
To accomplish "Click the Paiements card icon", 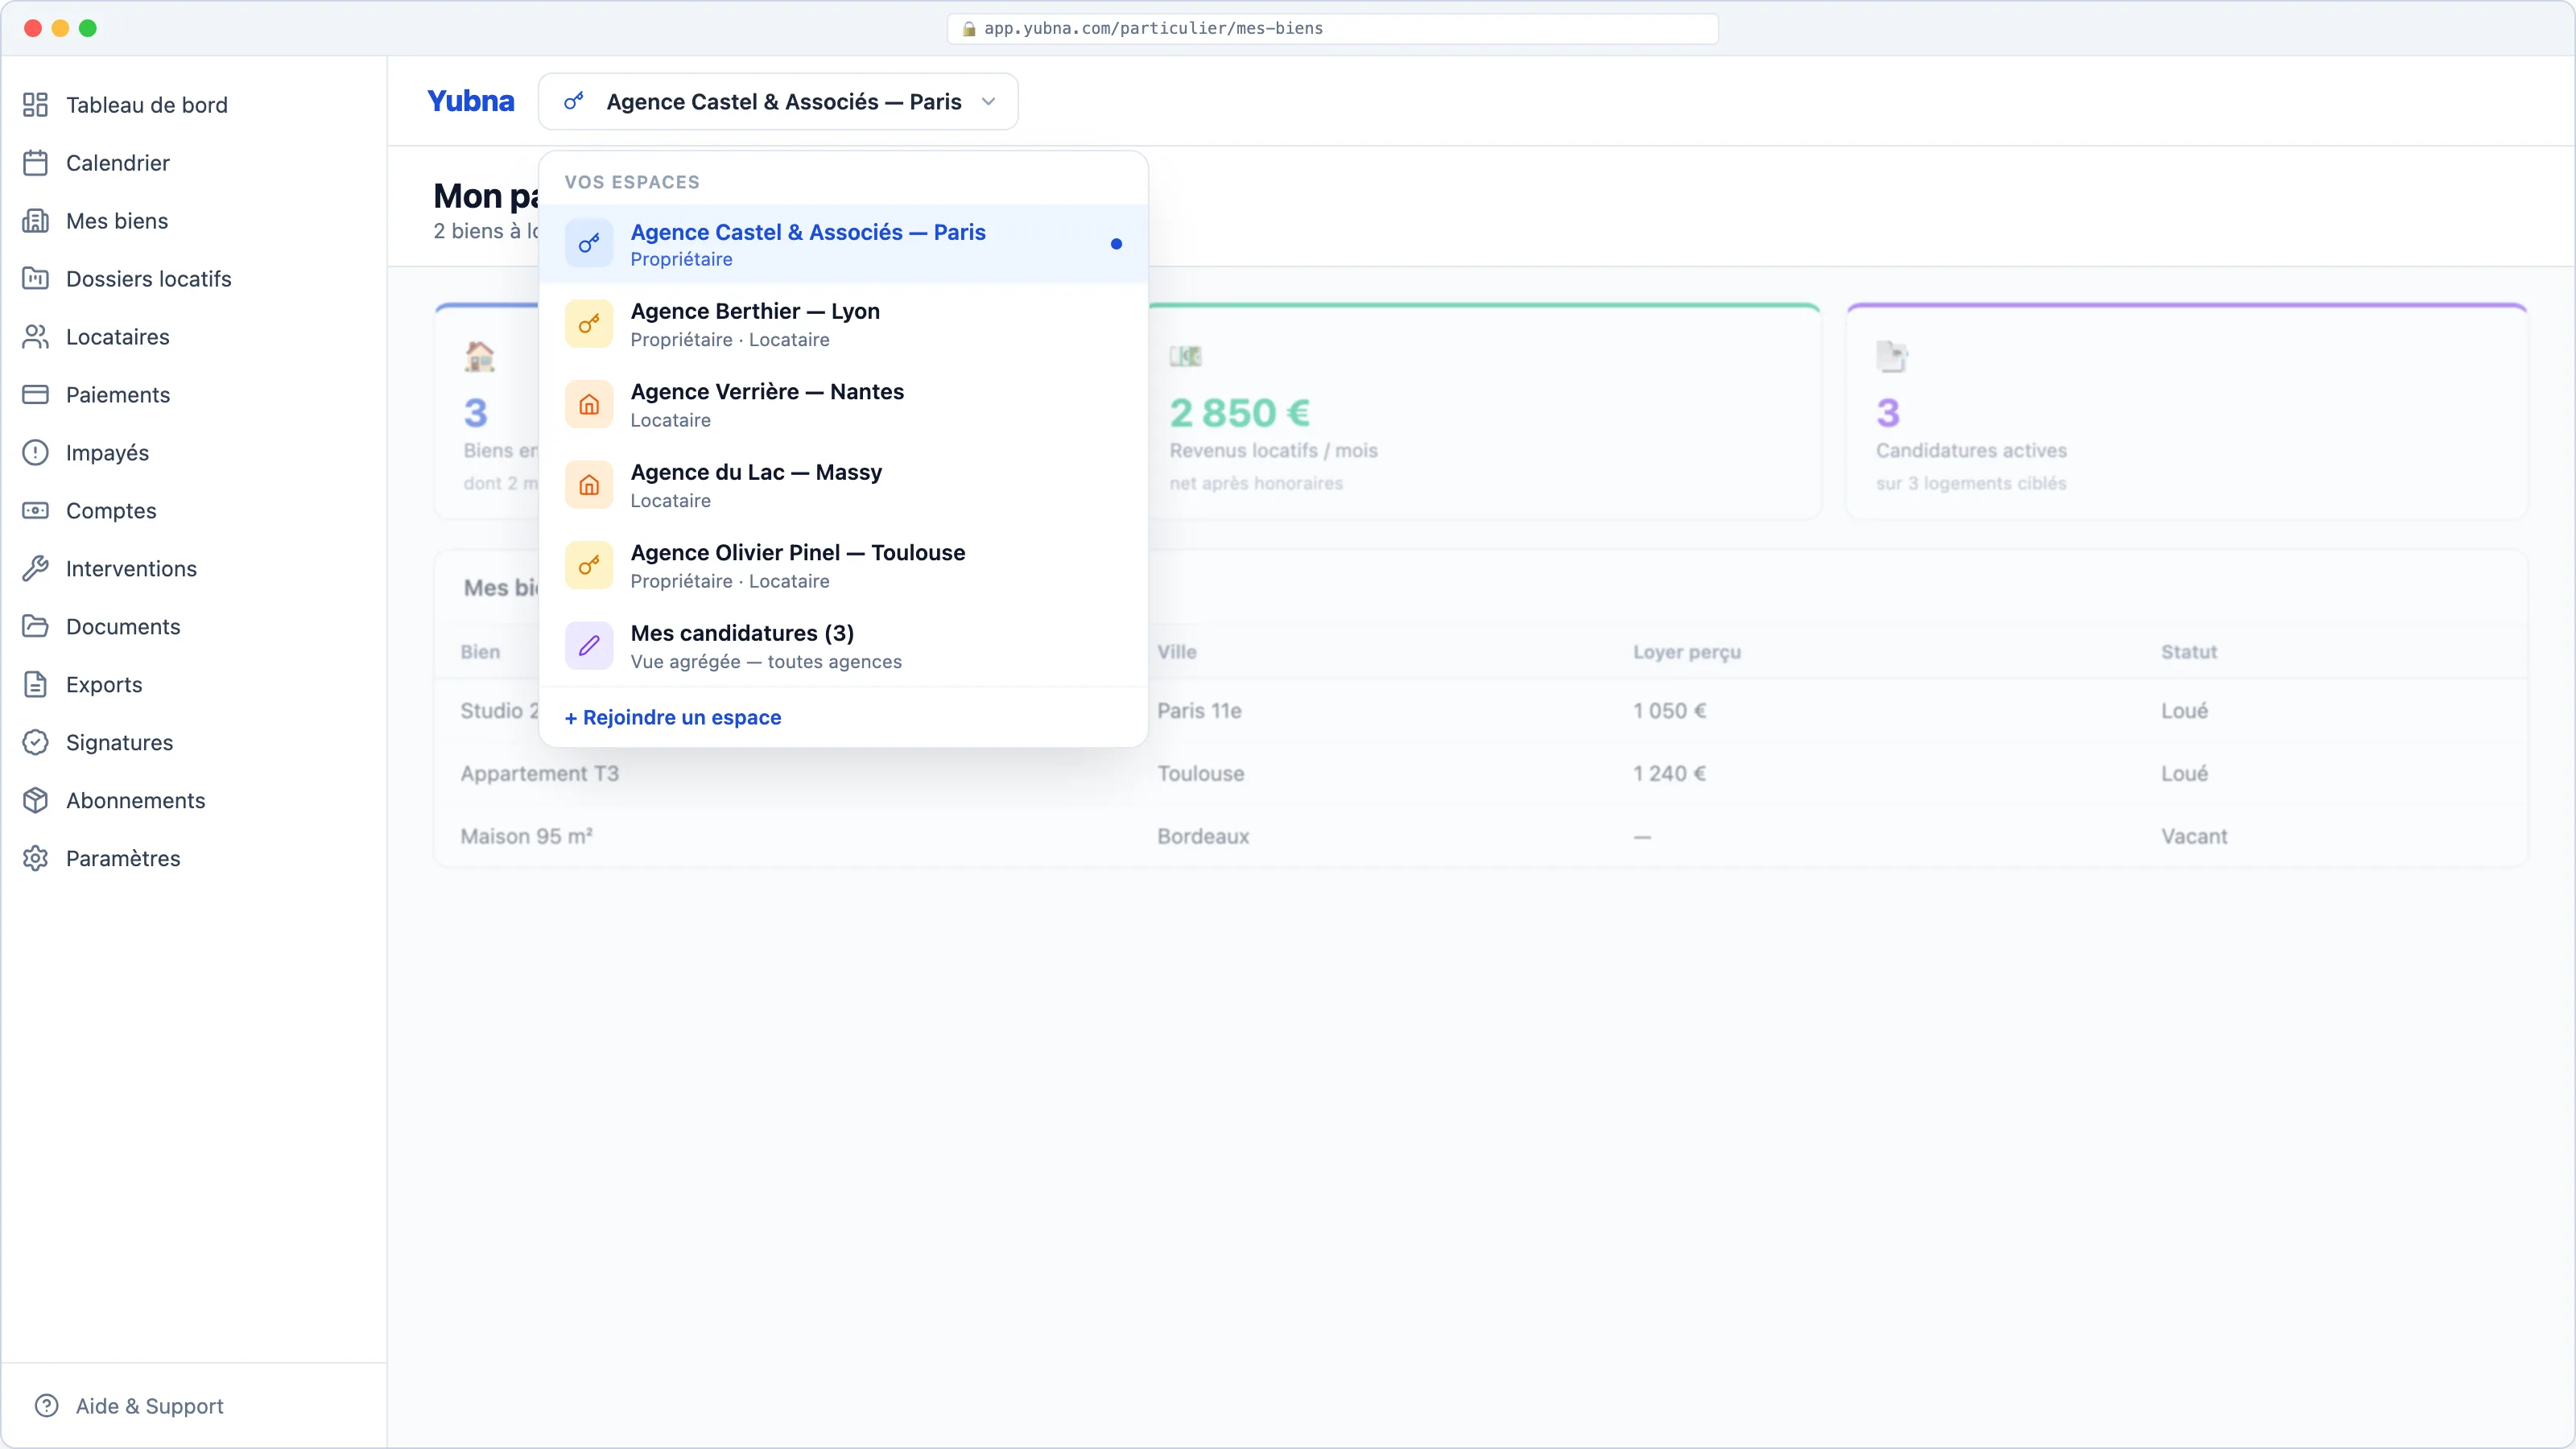I will [36, 395].
